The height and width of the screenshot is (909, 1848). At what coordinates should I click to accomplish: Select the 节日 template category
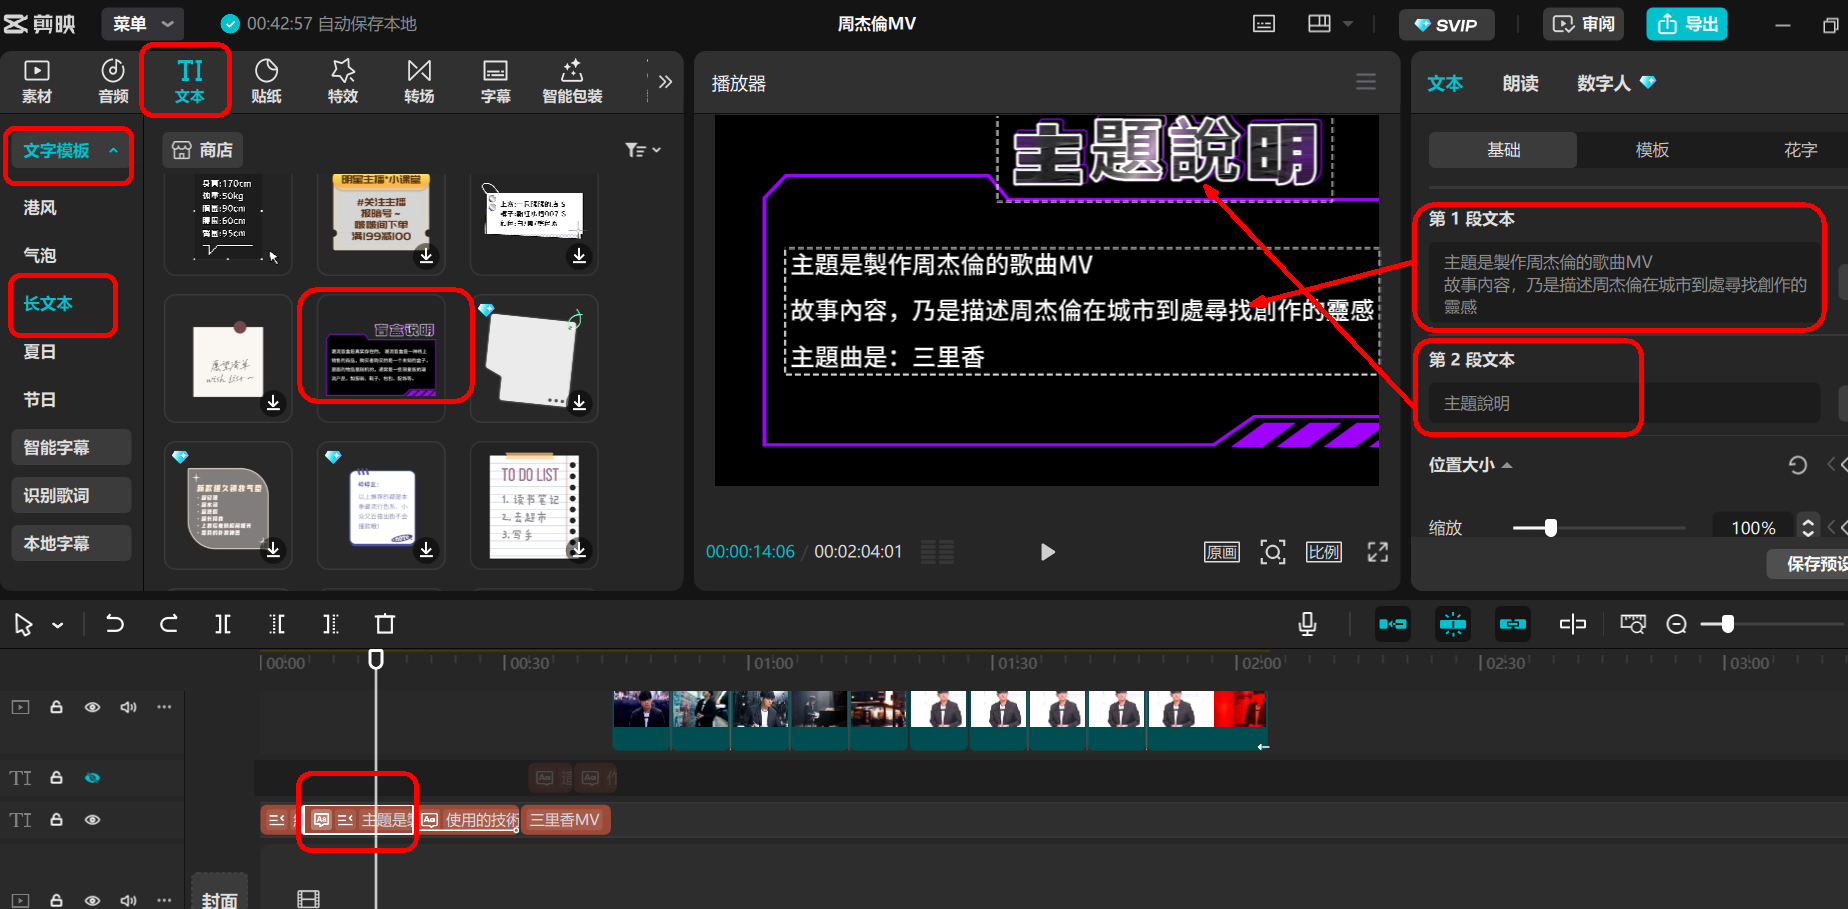click(x=40, y=400)
